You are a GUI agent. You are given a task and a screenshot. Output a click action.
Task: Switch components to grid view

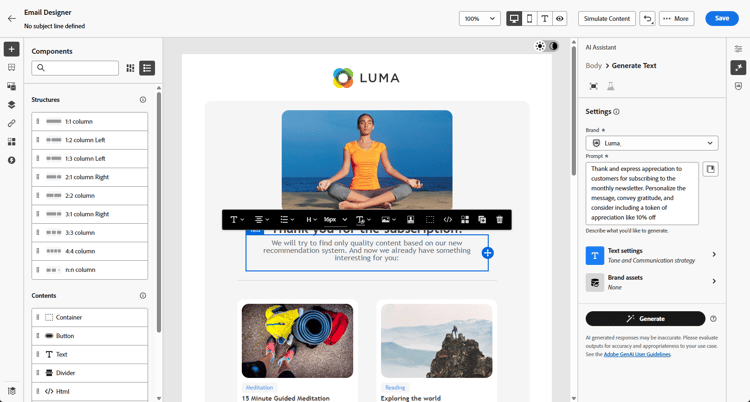tap(130, 68)
